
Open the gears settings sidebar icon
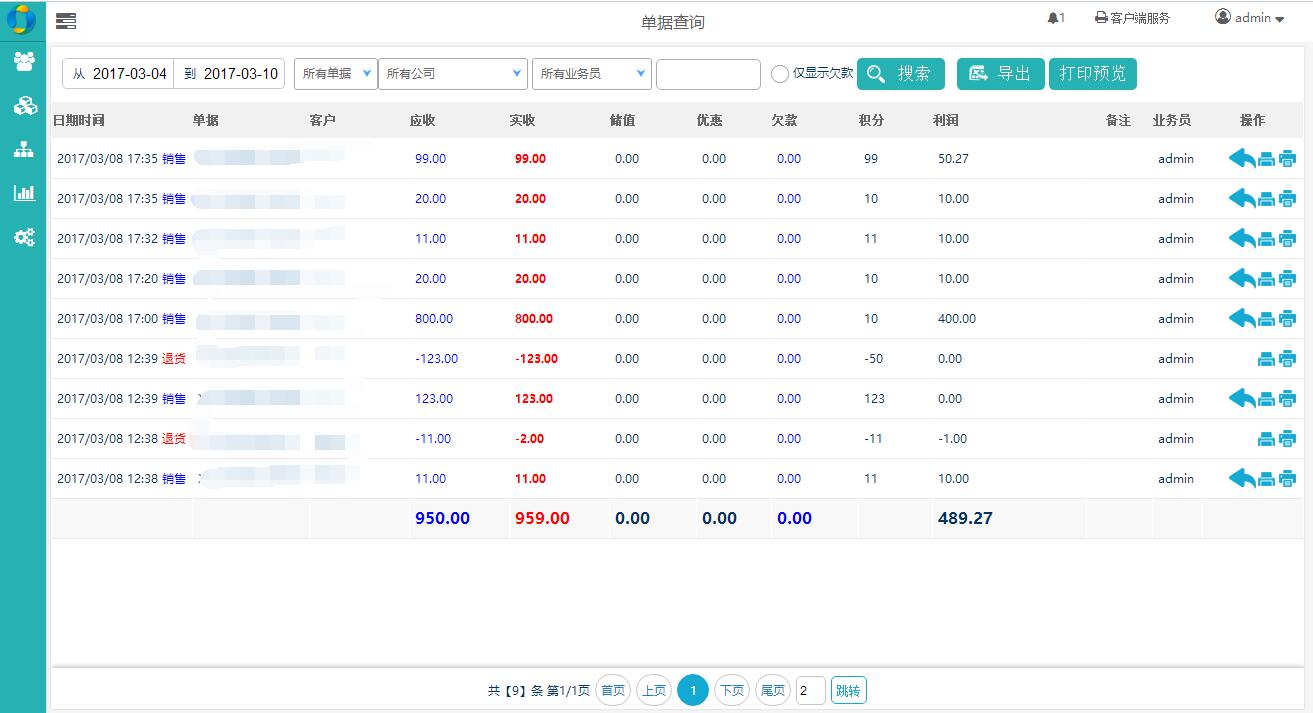pos(24,237)
